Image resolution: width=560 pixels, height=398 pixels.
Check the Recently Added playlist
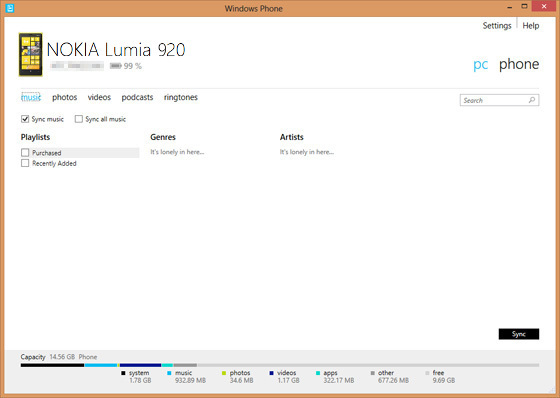(25, 163)
